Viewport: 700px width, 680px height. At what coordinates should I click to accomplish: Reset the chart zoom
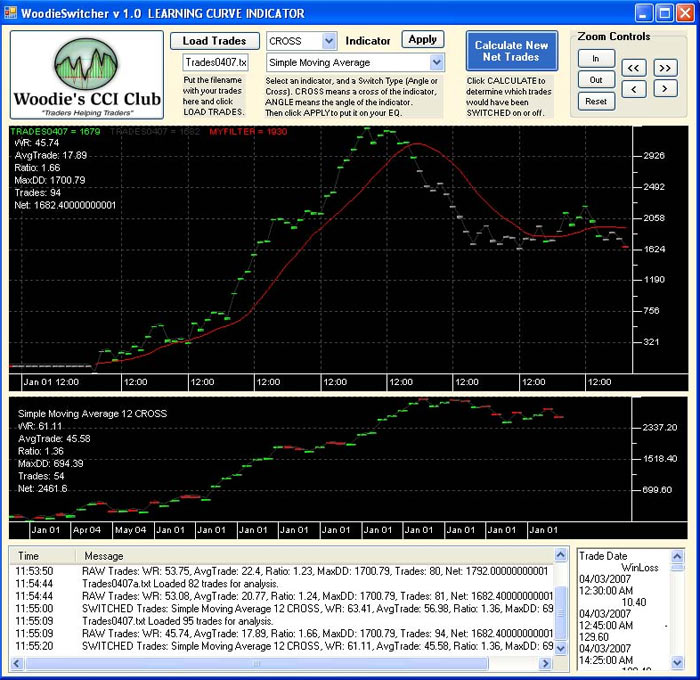pos(596,101)
